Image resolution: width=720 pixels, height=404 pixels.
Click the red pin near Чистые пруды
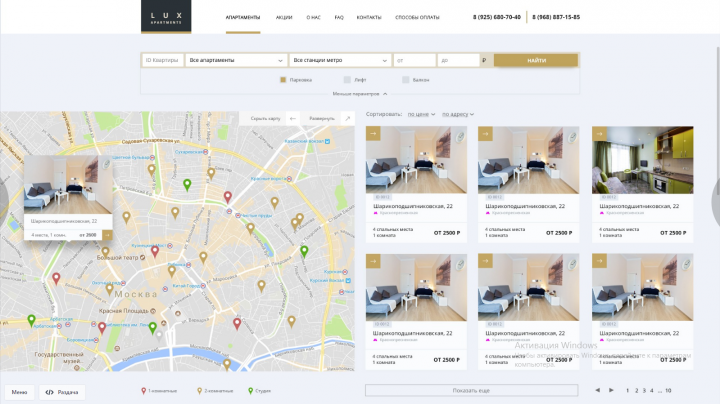[227, 197]
